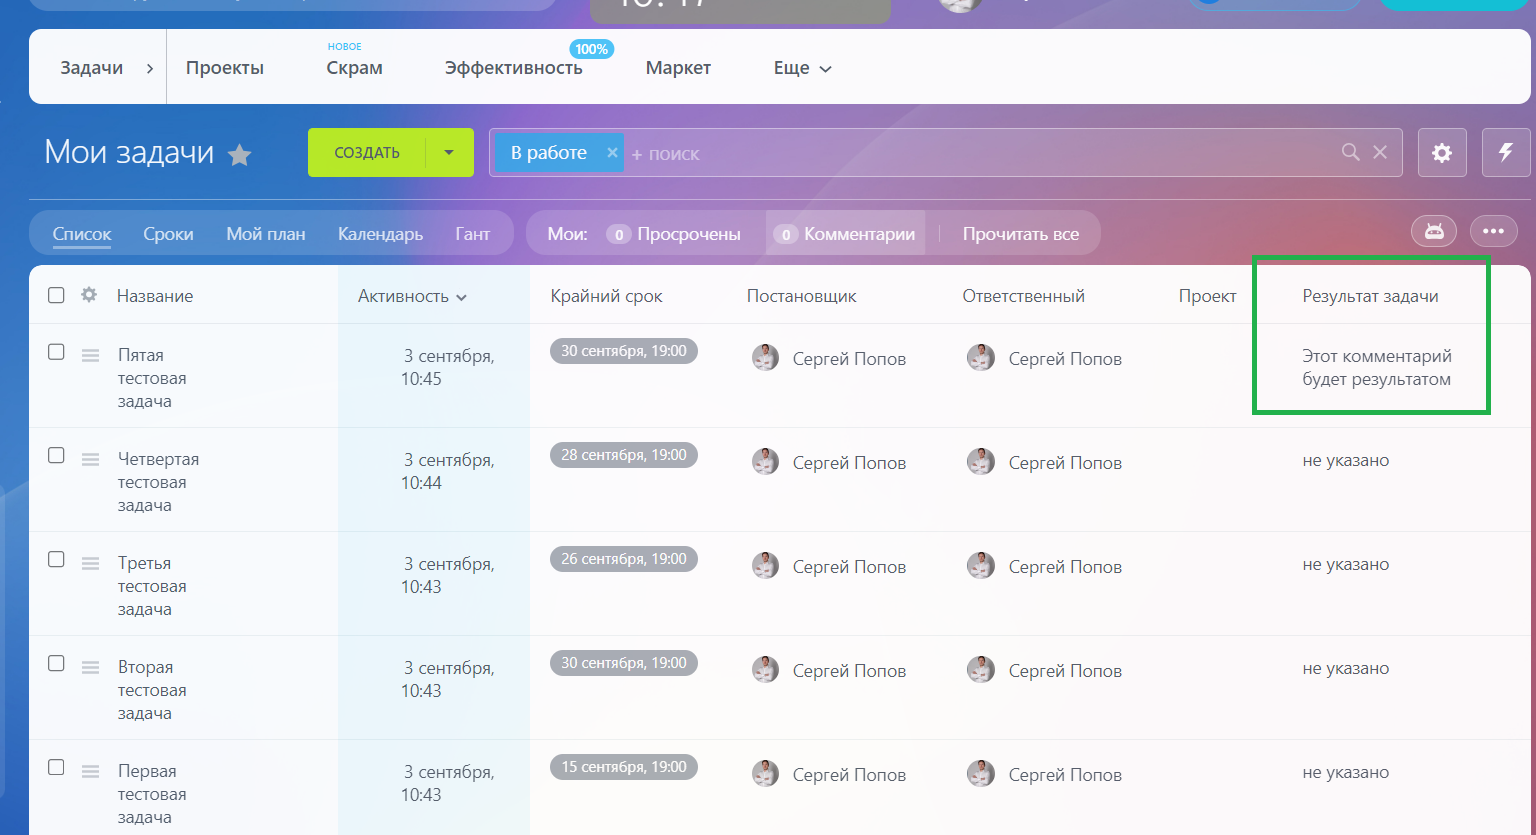Screen dimensions: 1536x835
Task: Click Прочитать все
Action: [x=1021, y=234]
